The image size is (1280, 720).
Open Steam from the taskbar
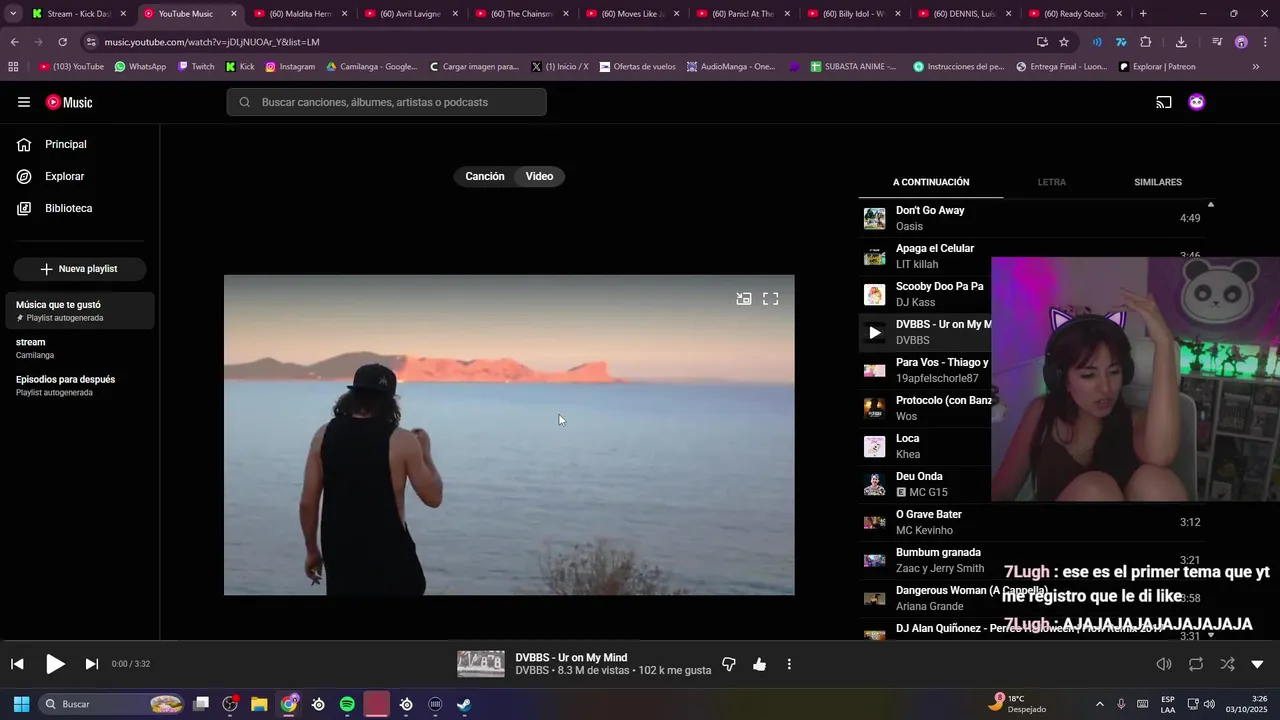[464, 704]
